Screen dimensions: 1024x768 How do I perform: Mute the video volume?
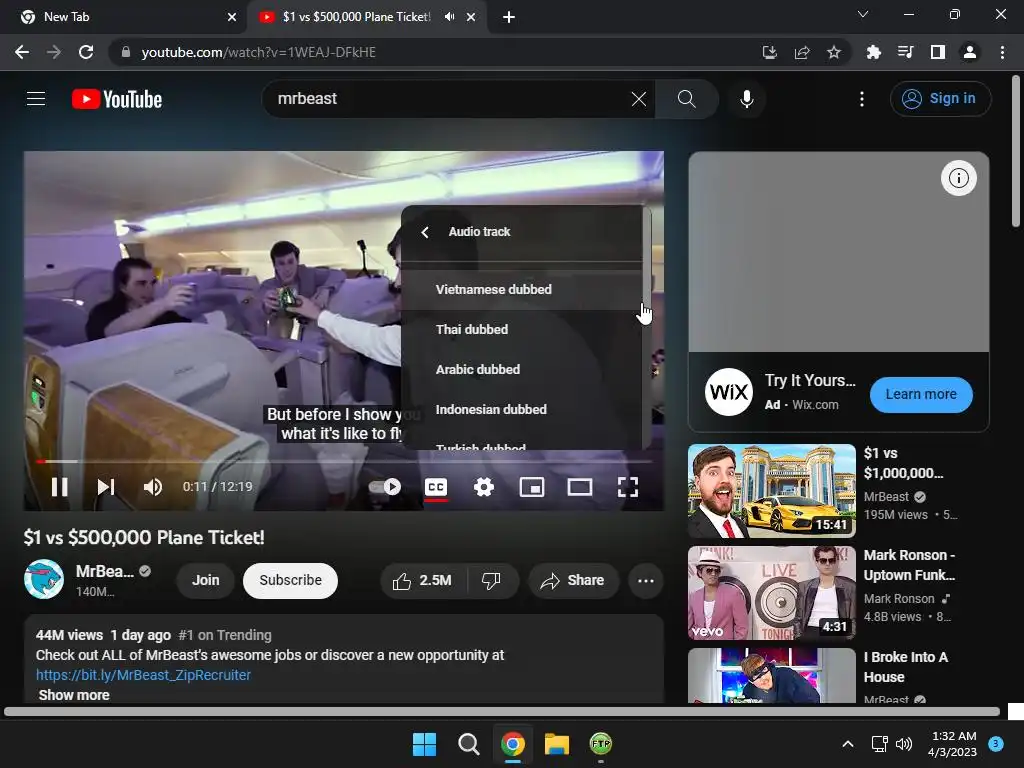153,487
